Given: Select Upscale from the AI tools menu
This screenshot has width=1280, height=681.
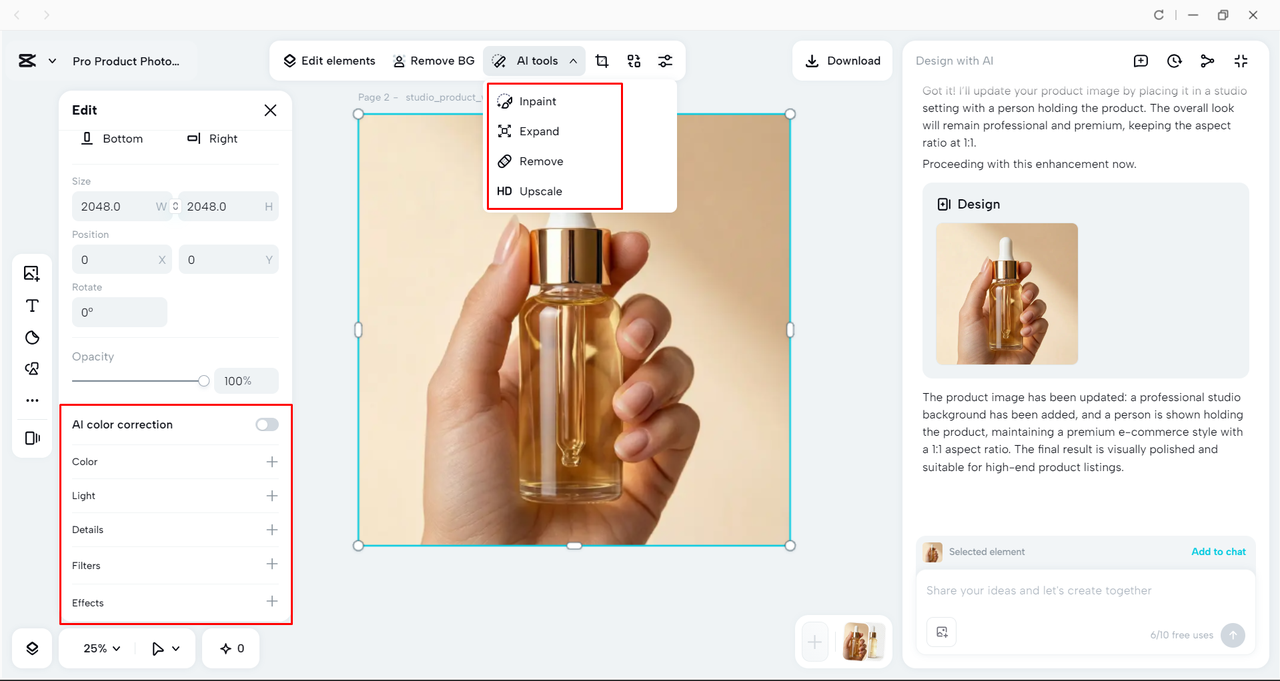Looking at the screenshot, I should [x=540, y=191].
